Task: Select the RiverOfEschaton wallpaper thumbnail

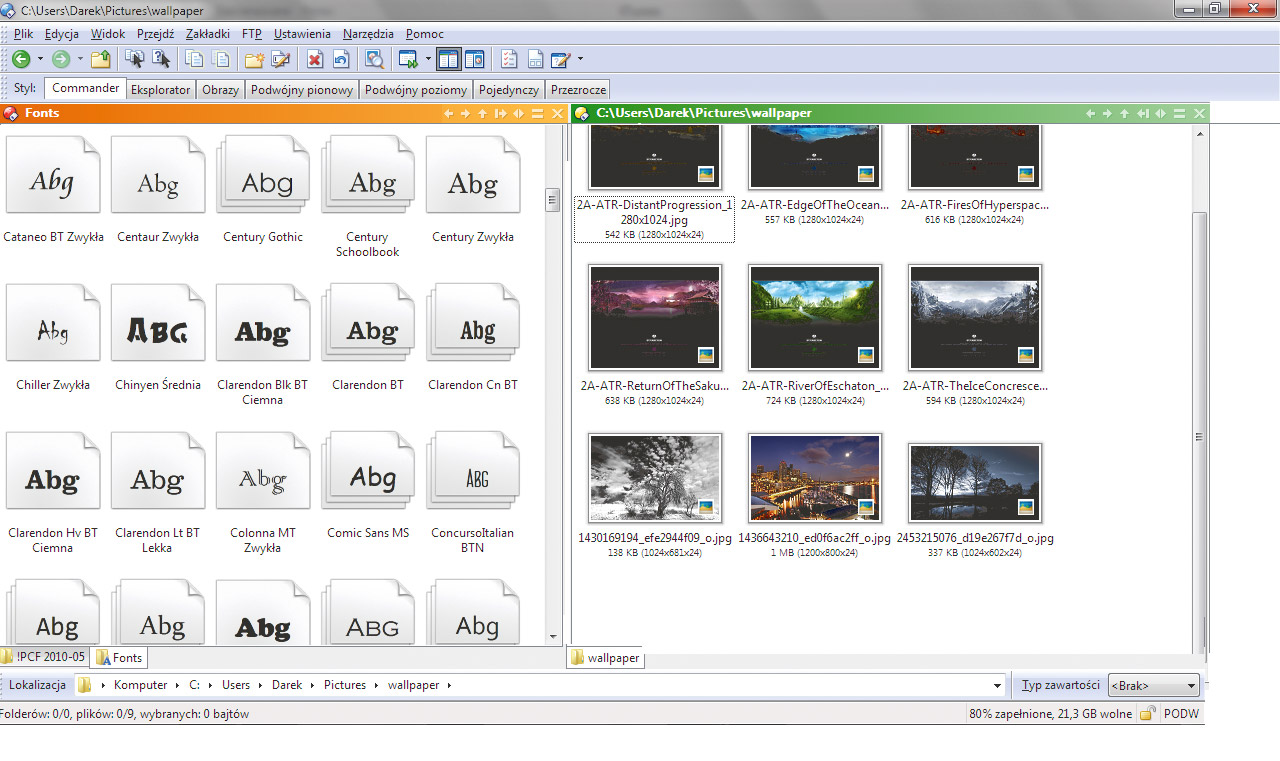Action: click(x=814, y=318)
